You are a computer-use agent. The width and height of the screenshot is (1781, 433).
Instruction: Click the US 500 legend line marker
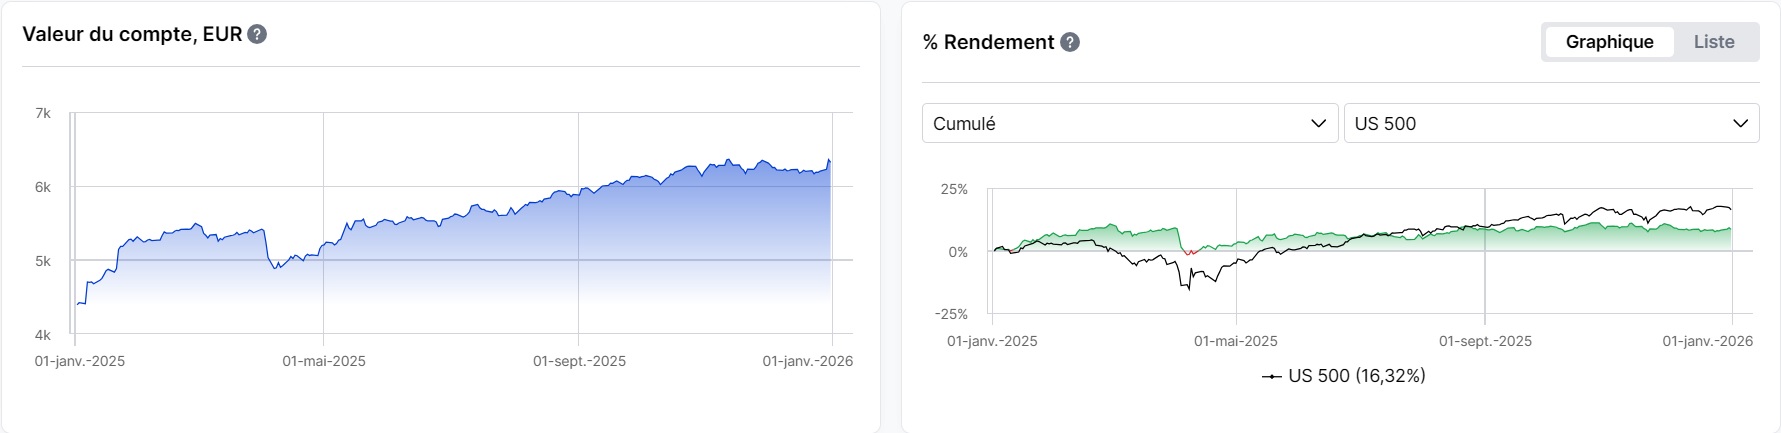pos(1272,377)
